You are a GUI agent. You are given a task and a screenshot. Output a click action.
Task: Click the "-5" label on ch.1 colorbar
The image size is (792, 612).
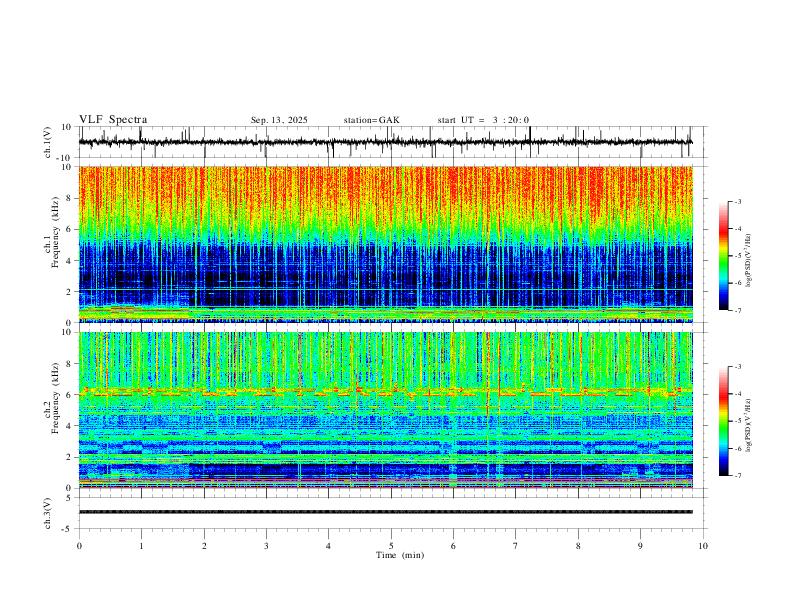[x=738, y=256]
